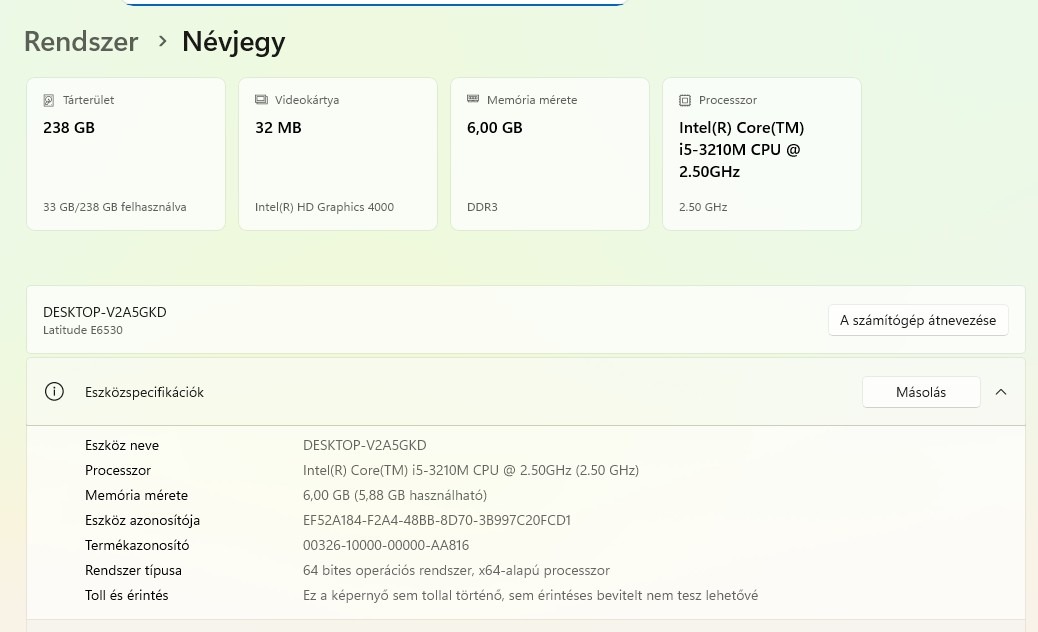The width and height of the screenshot is (1038, 632).
Task: Open the Tárterület 238 GB card
Action: point(126,154)
